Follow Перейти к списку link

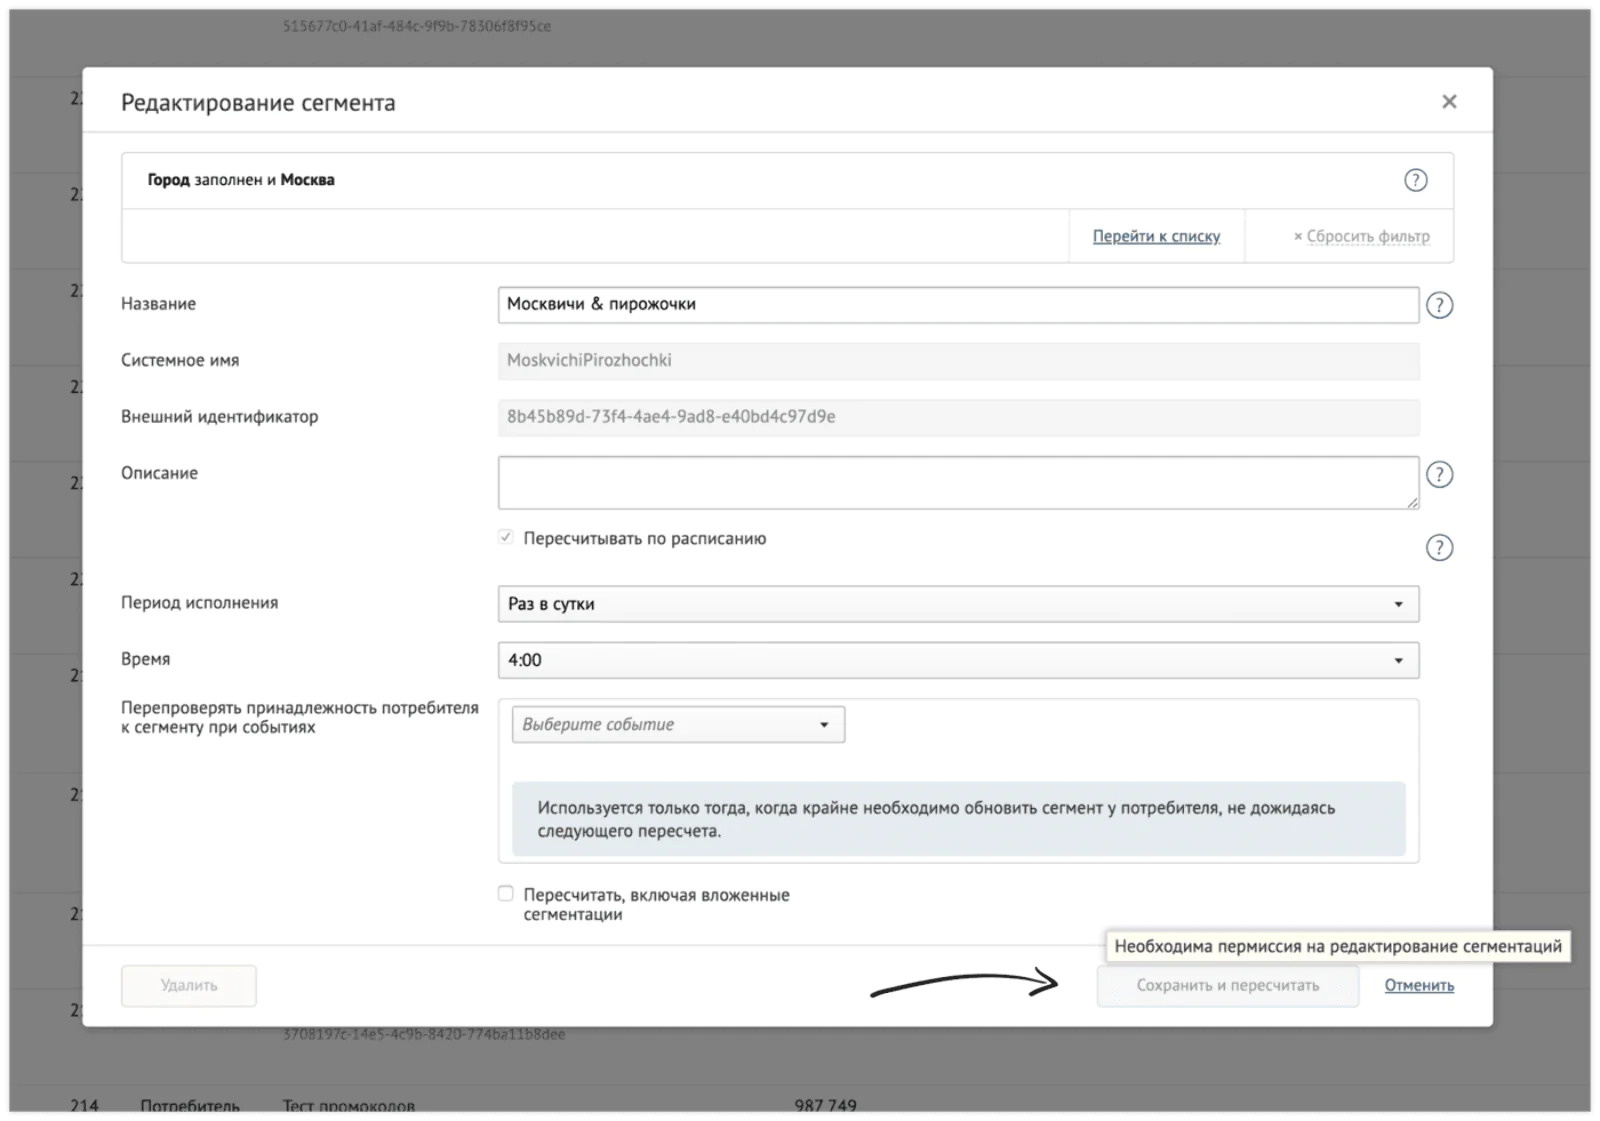(1156, 236)
